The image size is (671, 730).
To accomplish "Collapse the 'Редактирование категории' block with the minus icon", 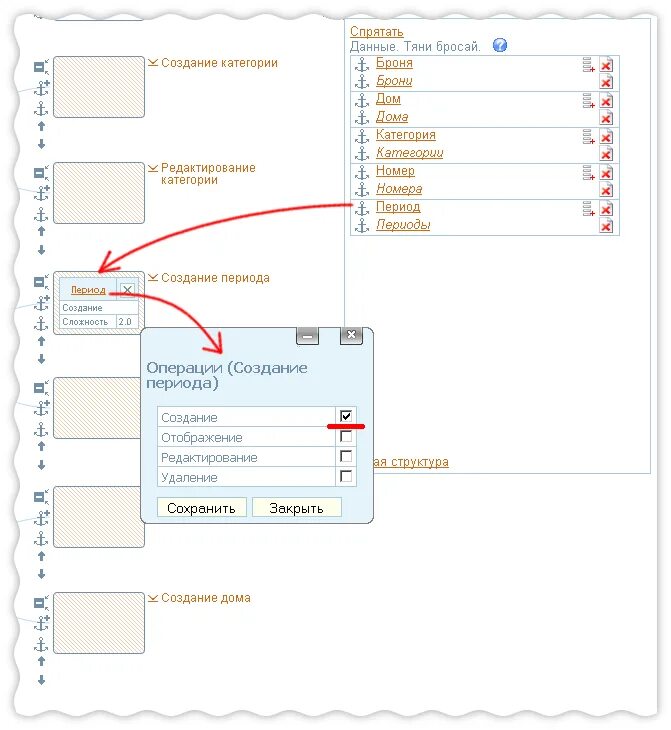I will (40, 173).
